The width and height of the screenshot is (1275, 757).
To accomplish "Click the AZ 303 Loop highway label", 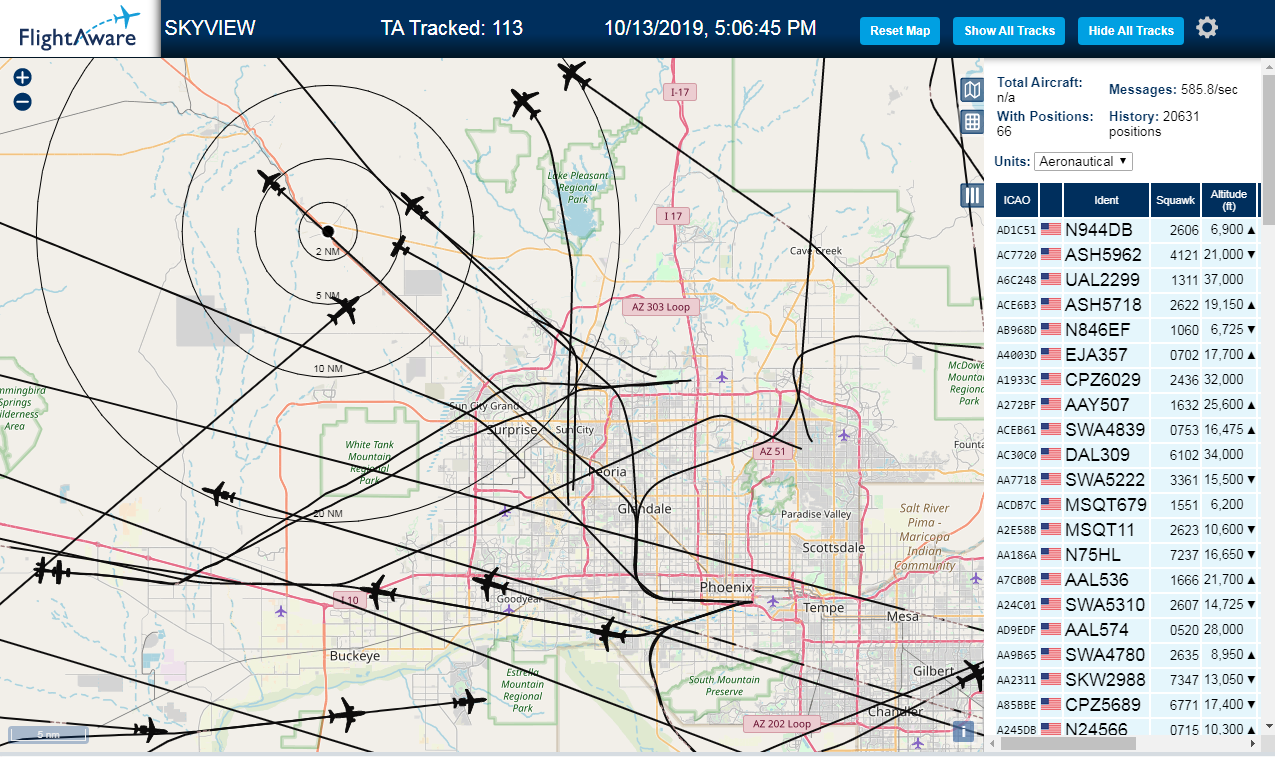I will tap(660, 307).
